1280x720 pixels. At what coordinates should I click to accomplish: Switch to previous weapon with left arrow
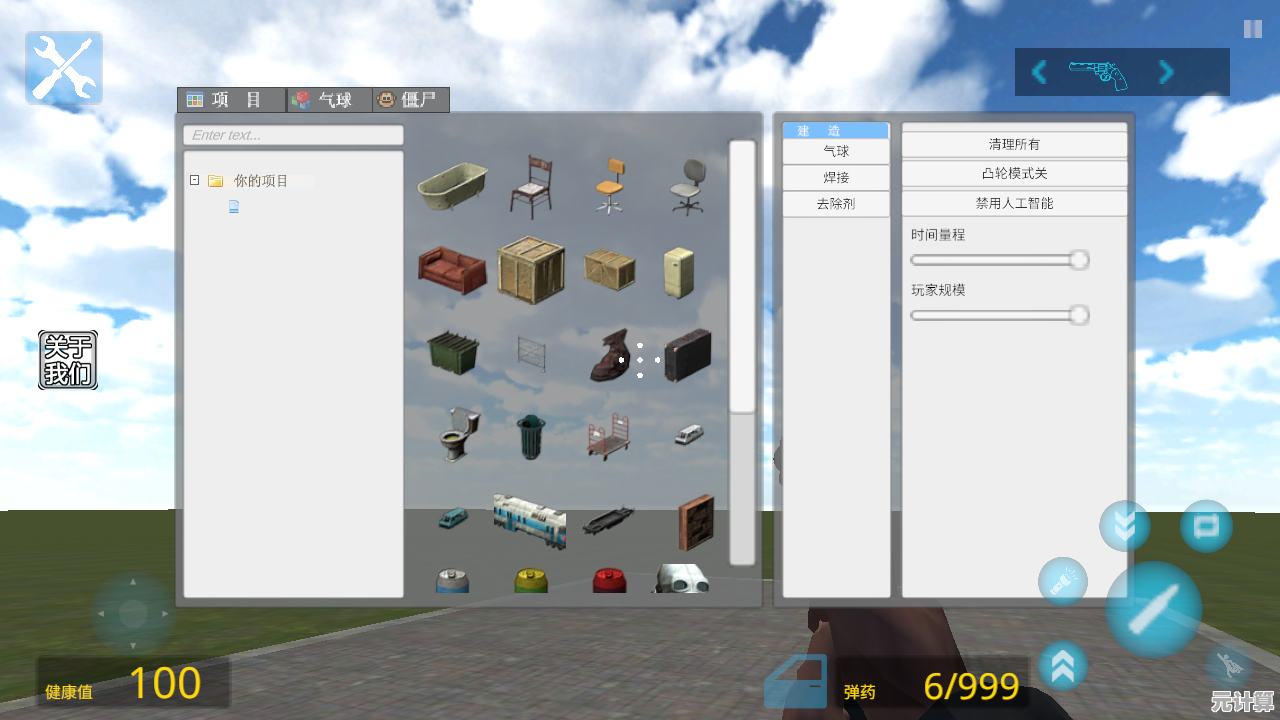tap(1039, 72)
